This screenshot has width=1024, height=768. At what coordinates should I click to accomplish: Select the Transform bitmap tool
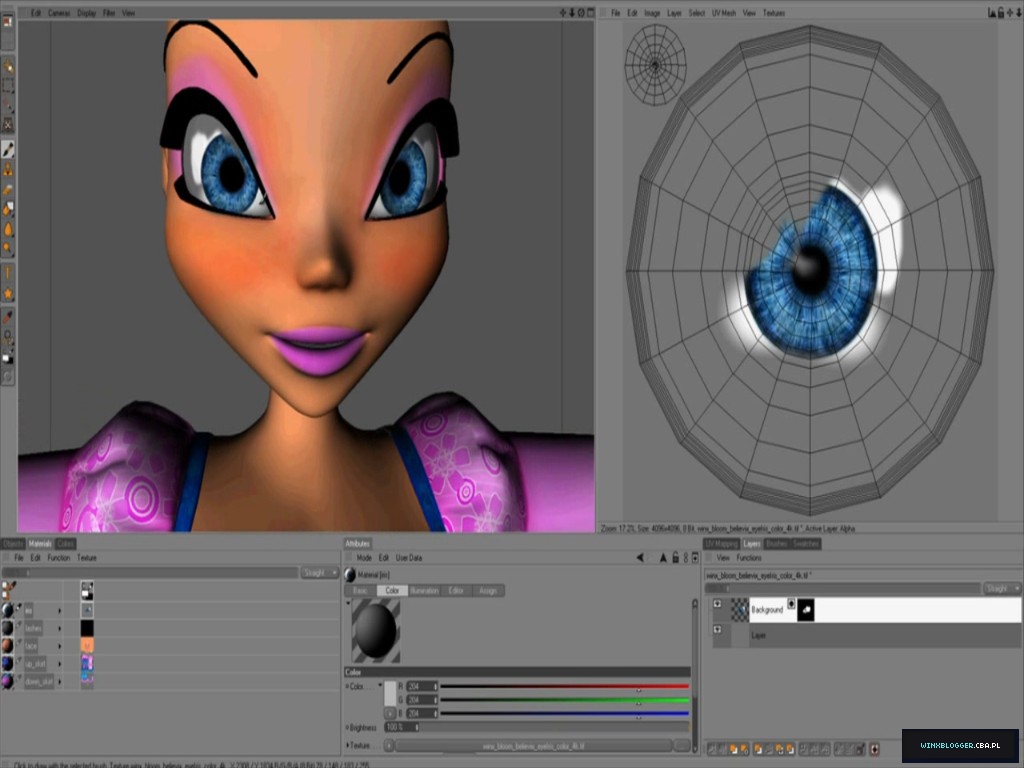(x=8, y=124)
